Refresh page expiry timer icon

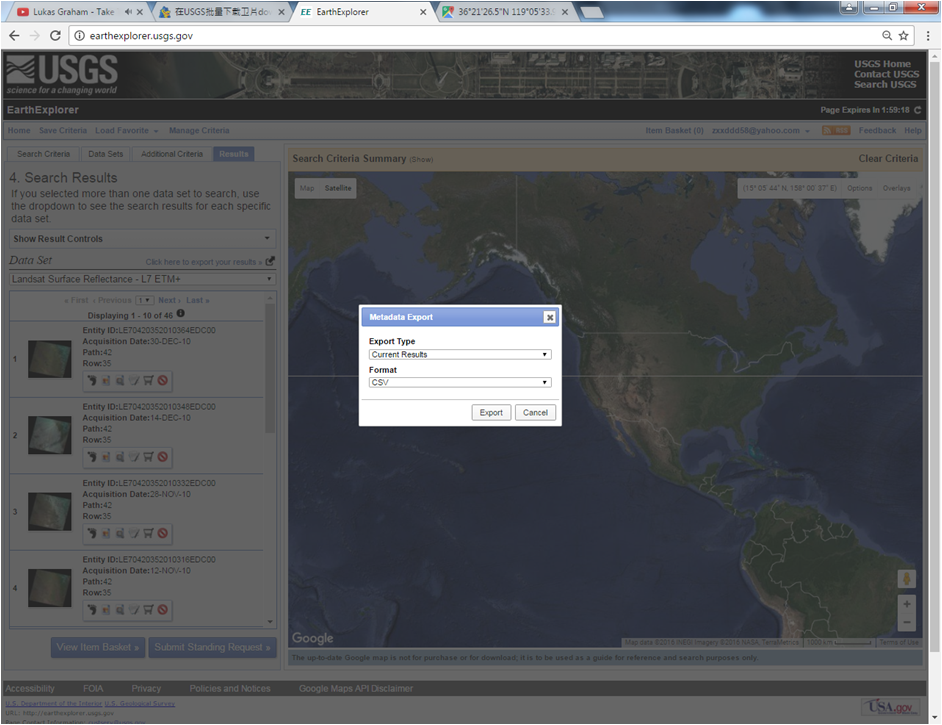917,110
